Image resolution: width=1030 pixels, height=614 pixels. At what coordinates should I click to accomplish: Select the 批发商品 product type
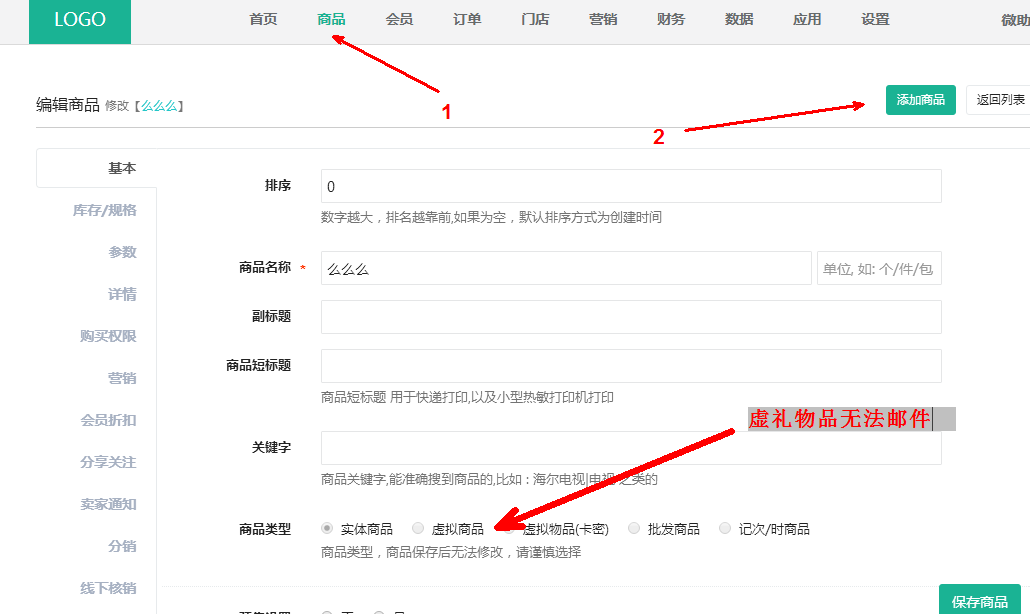pyautogui.click(x=634, y=529)
